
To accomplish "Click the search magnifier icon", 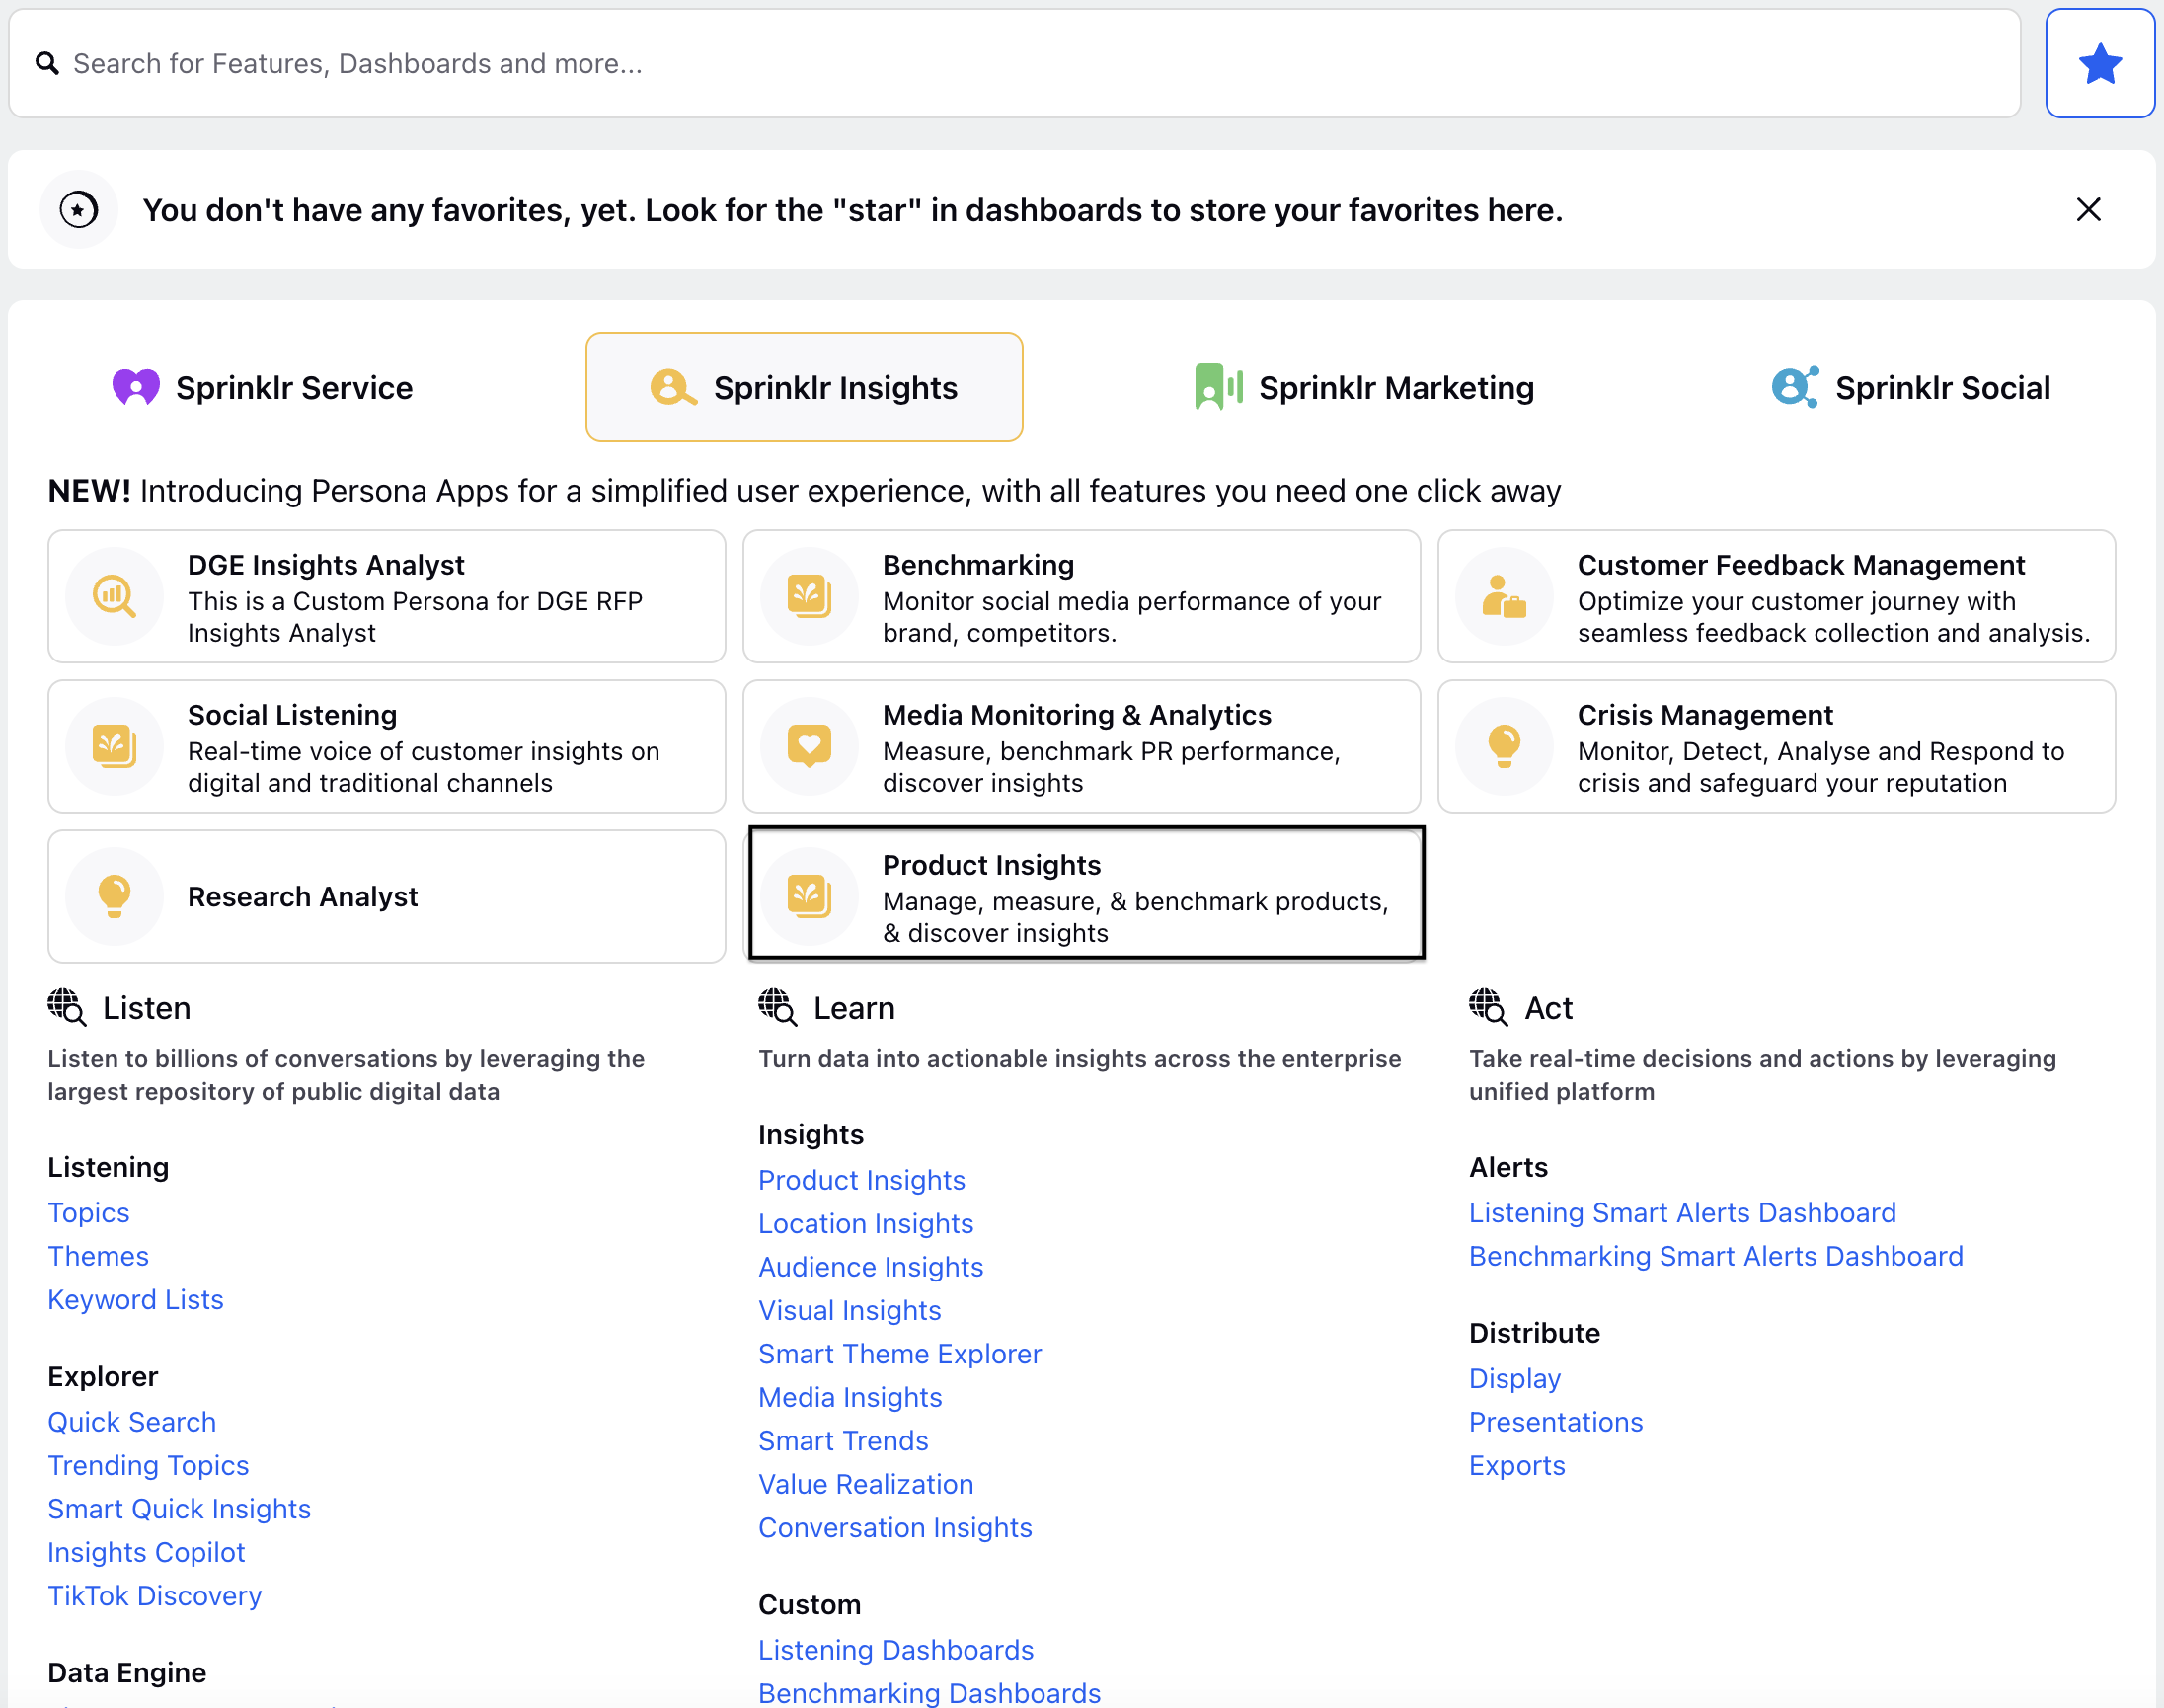I will pos(47,63).
